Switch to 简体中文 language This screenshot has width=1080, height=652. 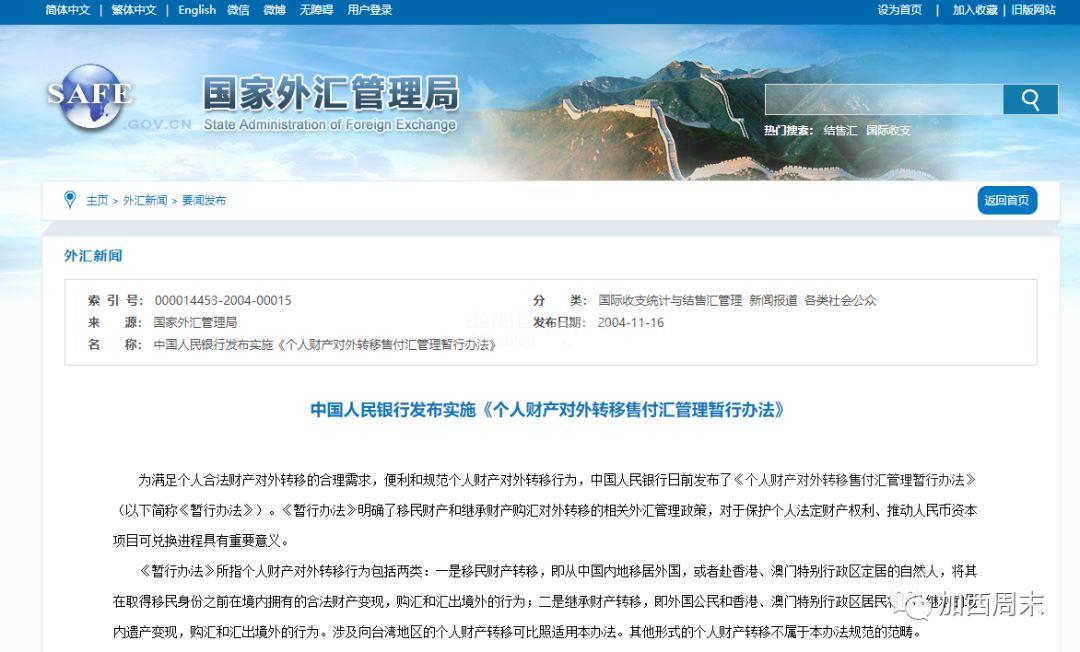coord(68,10)
